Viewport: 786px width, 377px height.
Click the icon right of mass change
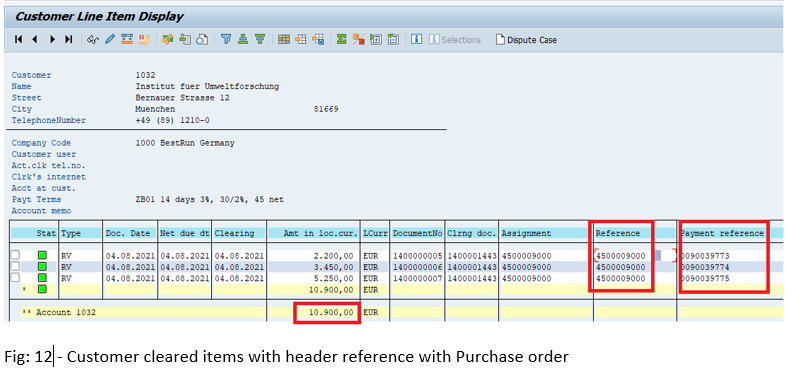pyautogui.click(x=144, y=40)
